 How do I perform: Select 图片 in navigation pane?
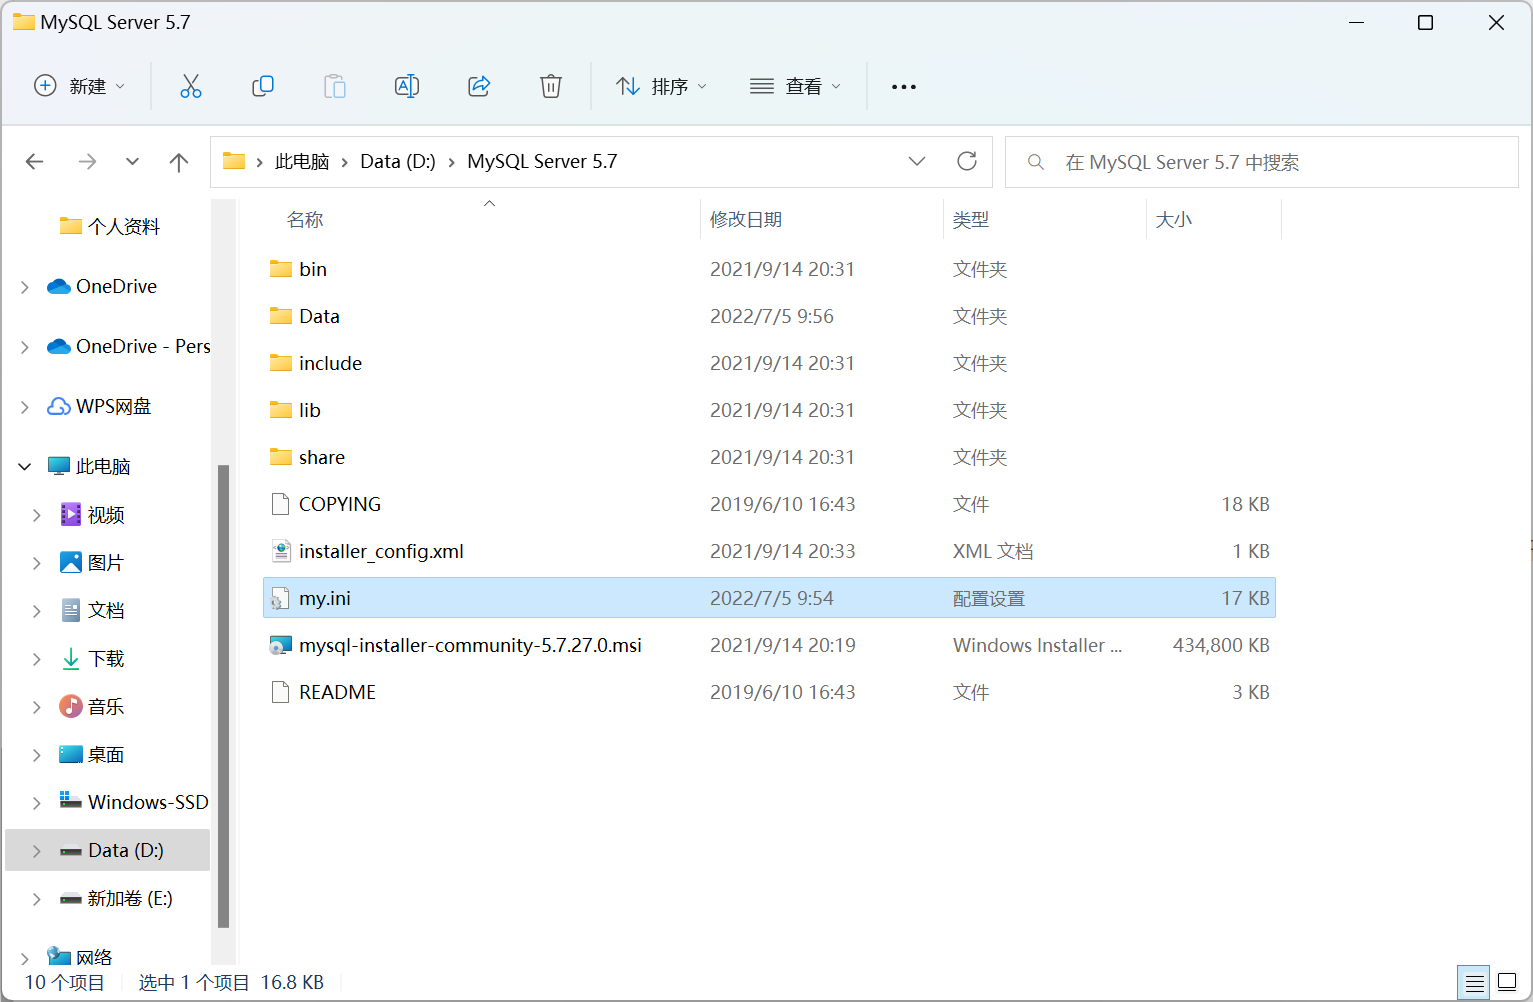pyautogui.click(x=92, y=562)
